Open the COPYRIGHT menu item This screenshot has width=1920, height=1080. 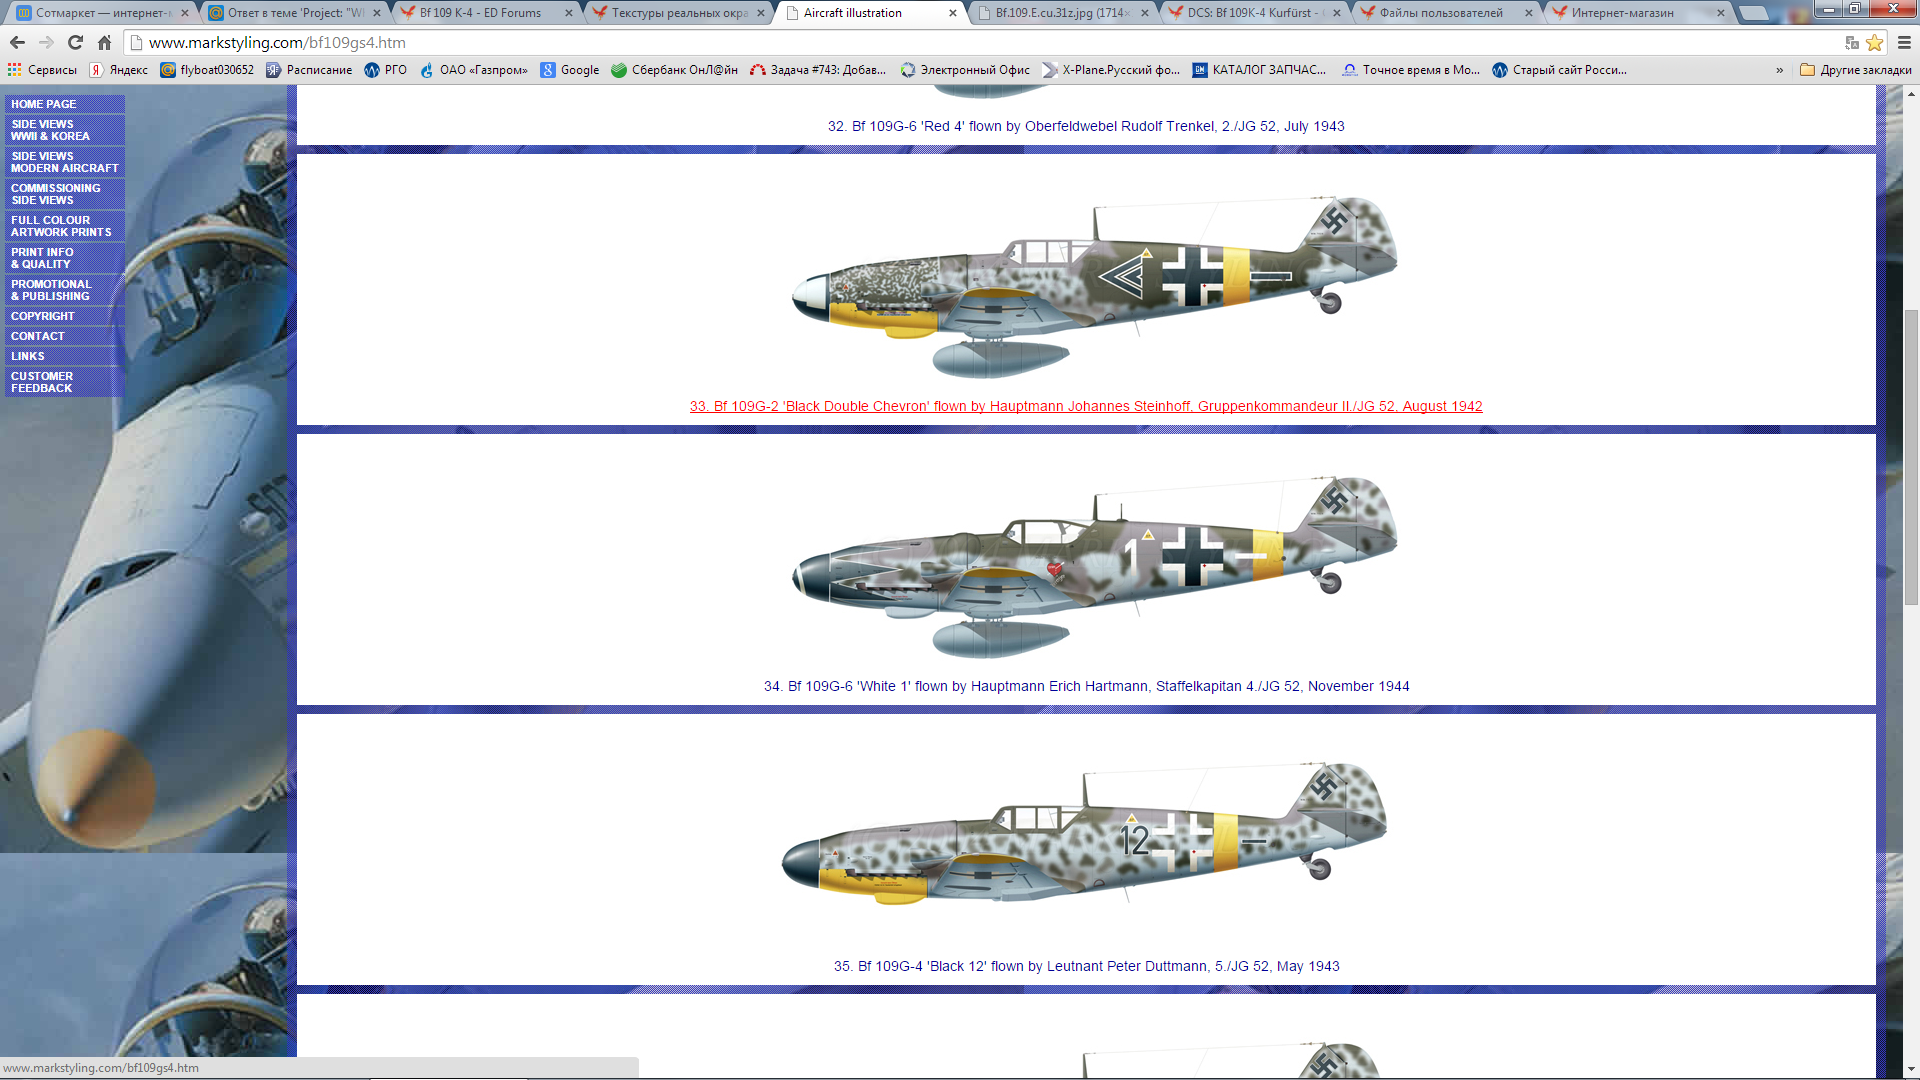[x=65, y=316]
